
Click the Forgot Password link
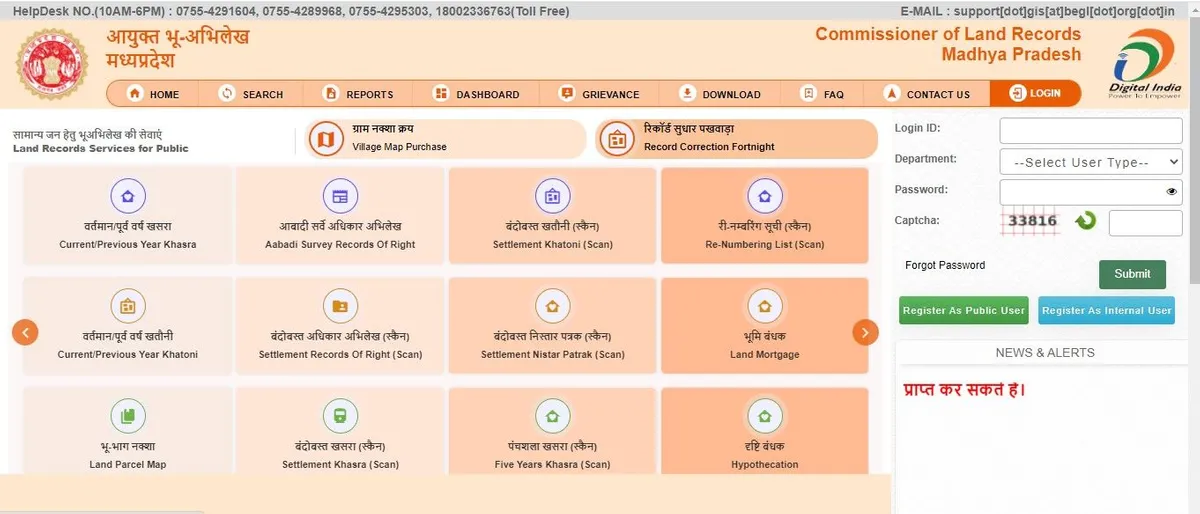(x=945, y=266)
